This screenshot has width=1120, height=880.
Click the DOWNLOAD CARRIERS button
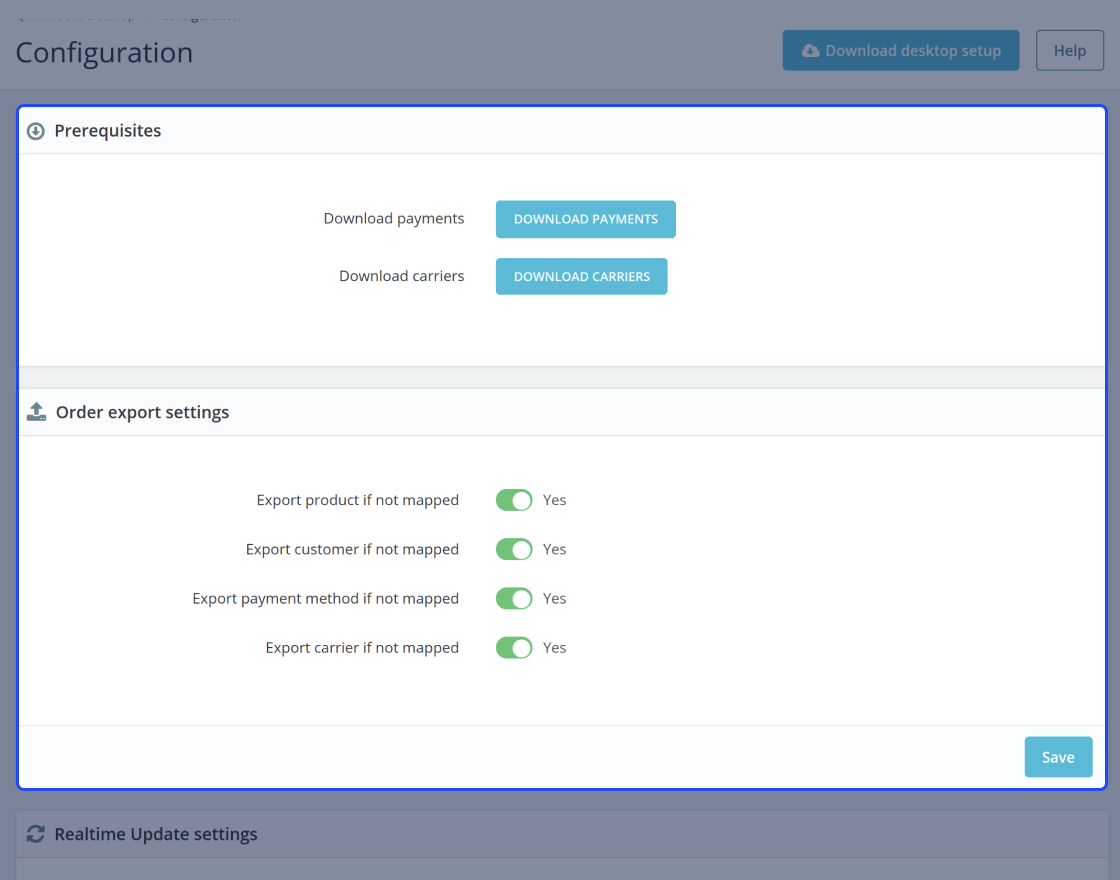click(581, 276)
